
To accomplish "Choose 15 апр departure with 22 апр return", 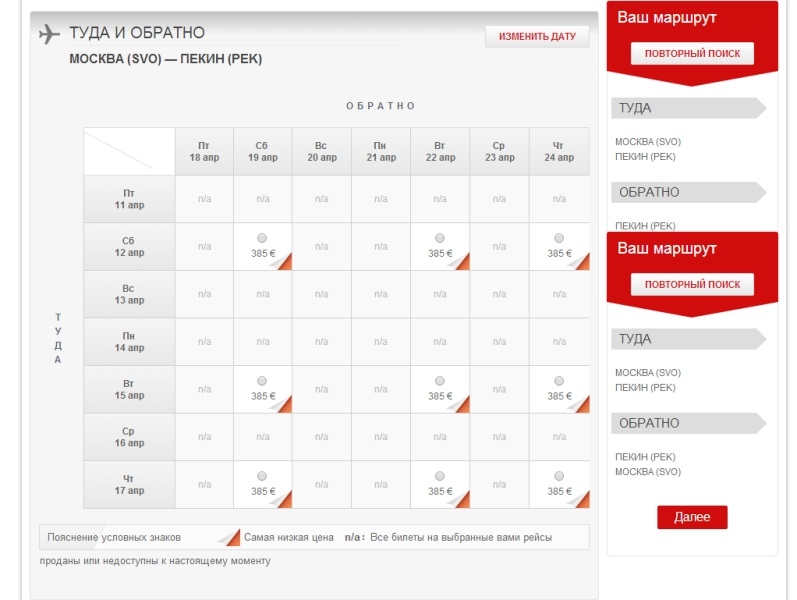I will (x=440, y=381).
